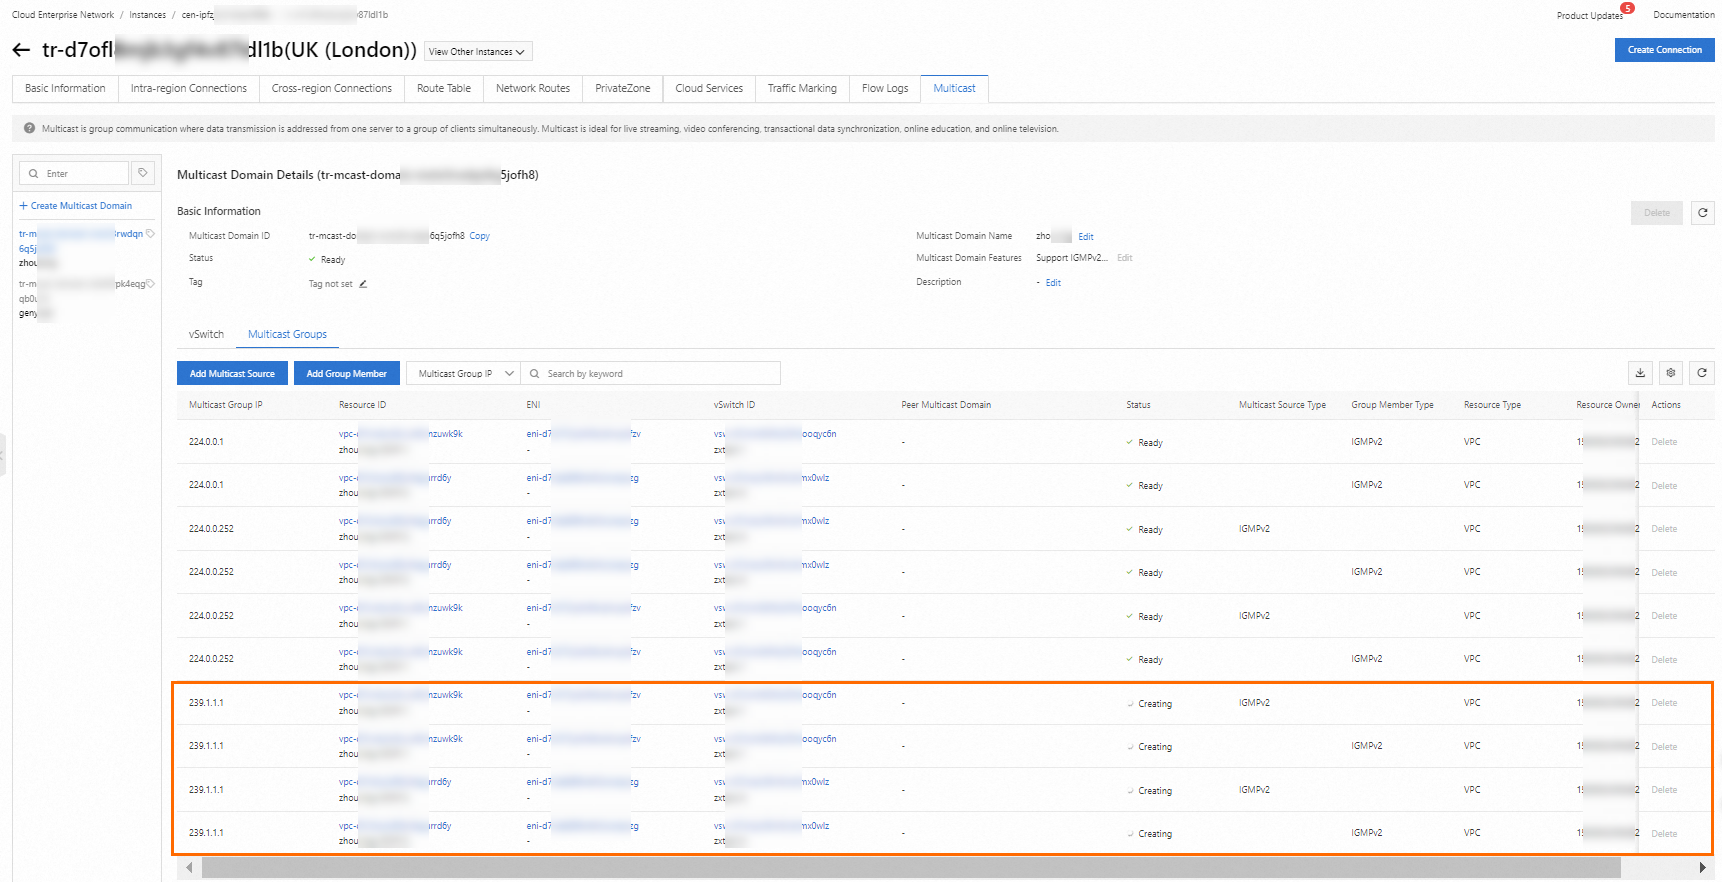This screenshot has width=1722, height=882.
Task: Click Multicast Group IP column header
Action: (x=226, y=405)
